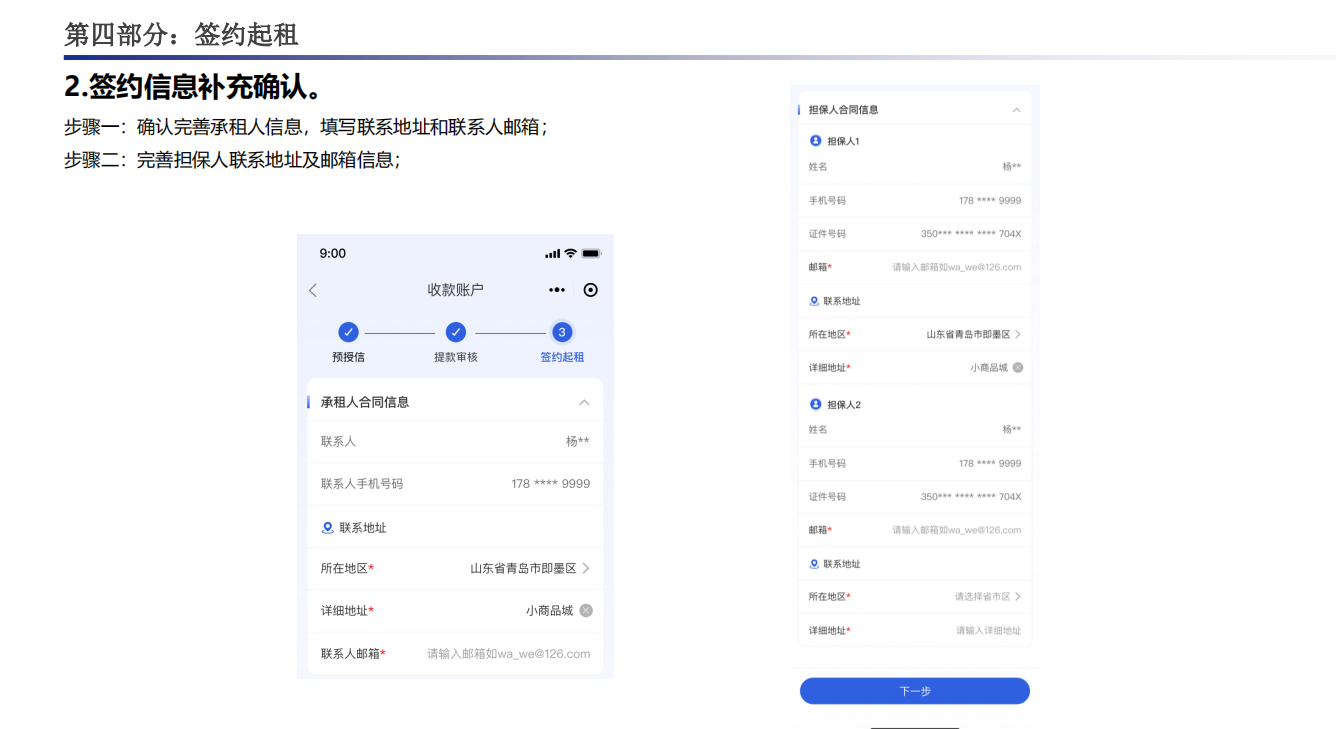Clear 详细地址 小商品城 in 承租人 form
Image resolution: width=1336 pixels, height=729 pixels.
(x=586, y=610)
